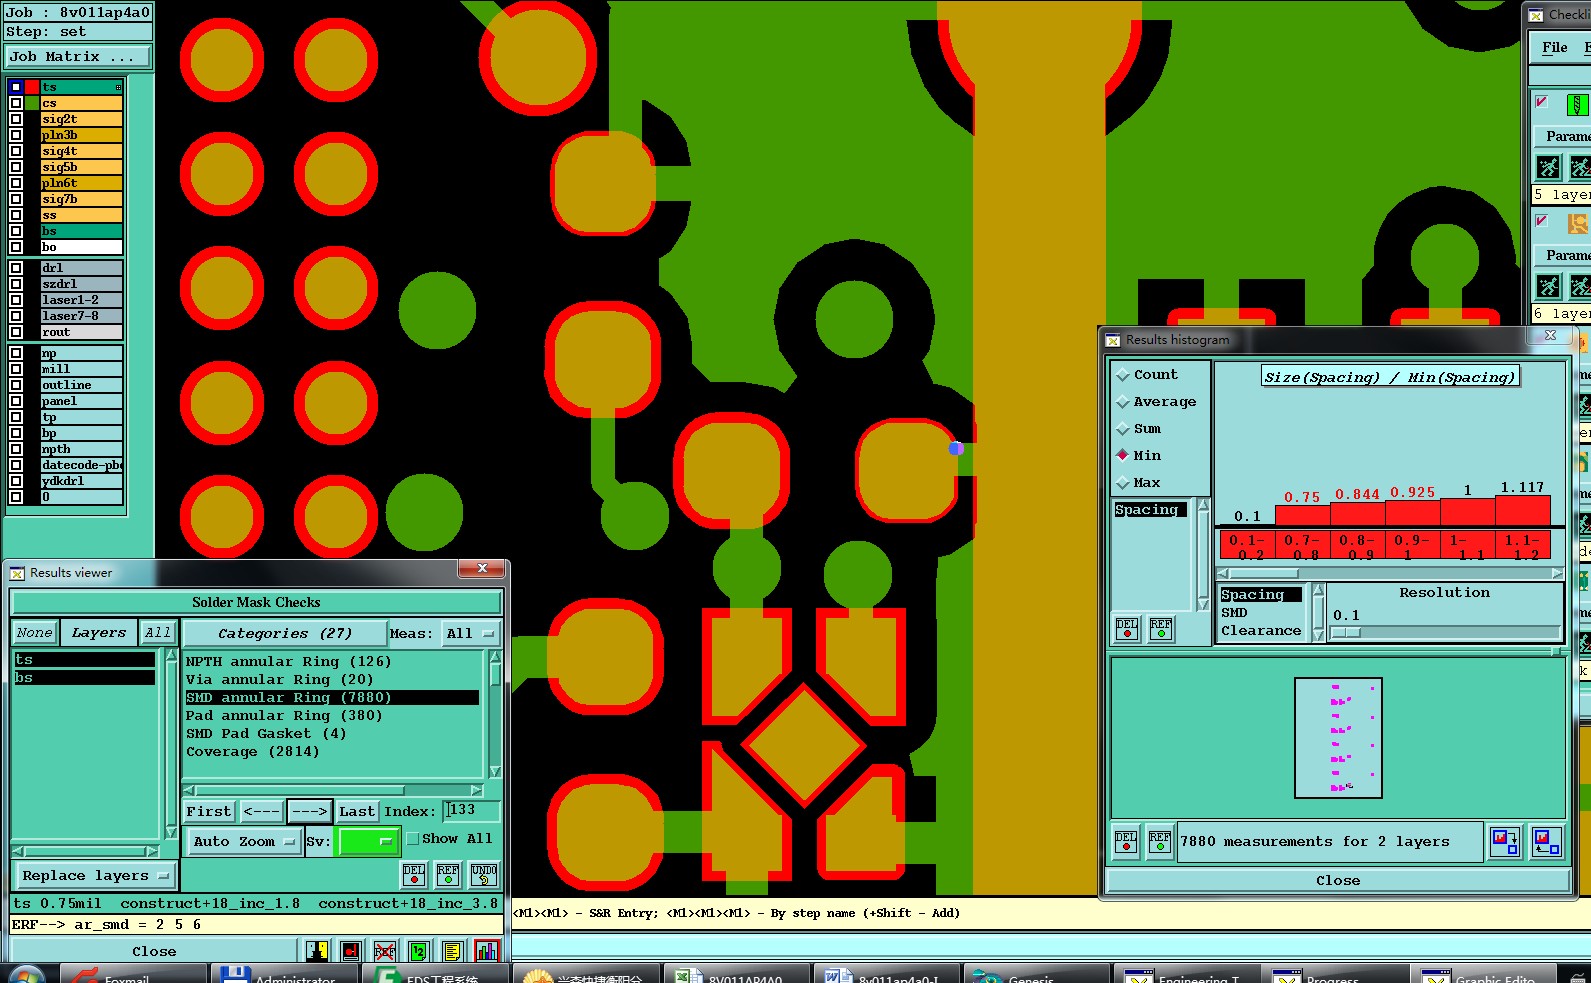Click red 0.7-0.8 histogram bar

[1302, 515]
